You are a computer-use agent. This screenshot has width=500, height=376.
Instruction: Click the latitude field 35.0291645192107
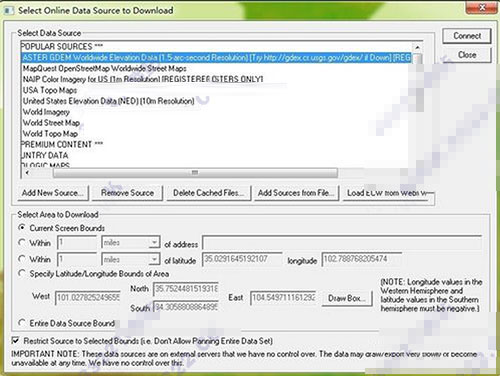click(x=242, y=259)
